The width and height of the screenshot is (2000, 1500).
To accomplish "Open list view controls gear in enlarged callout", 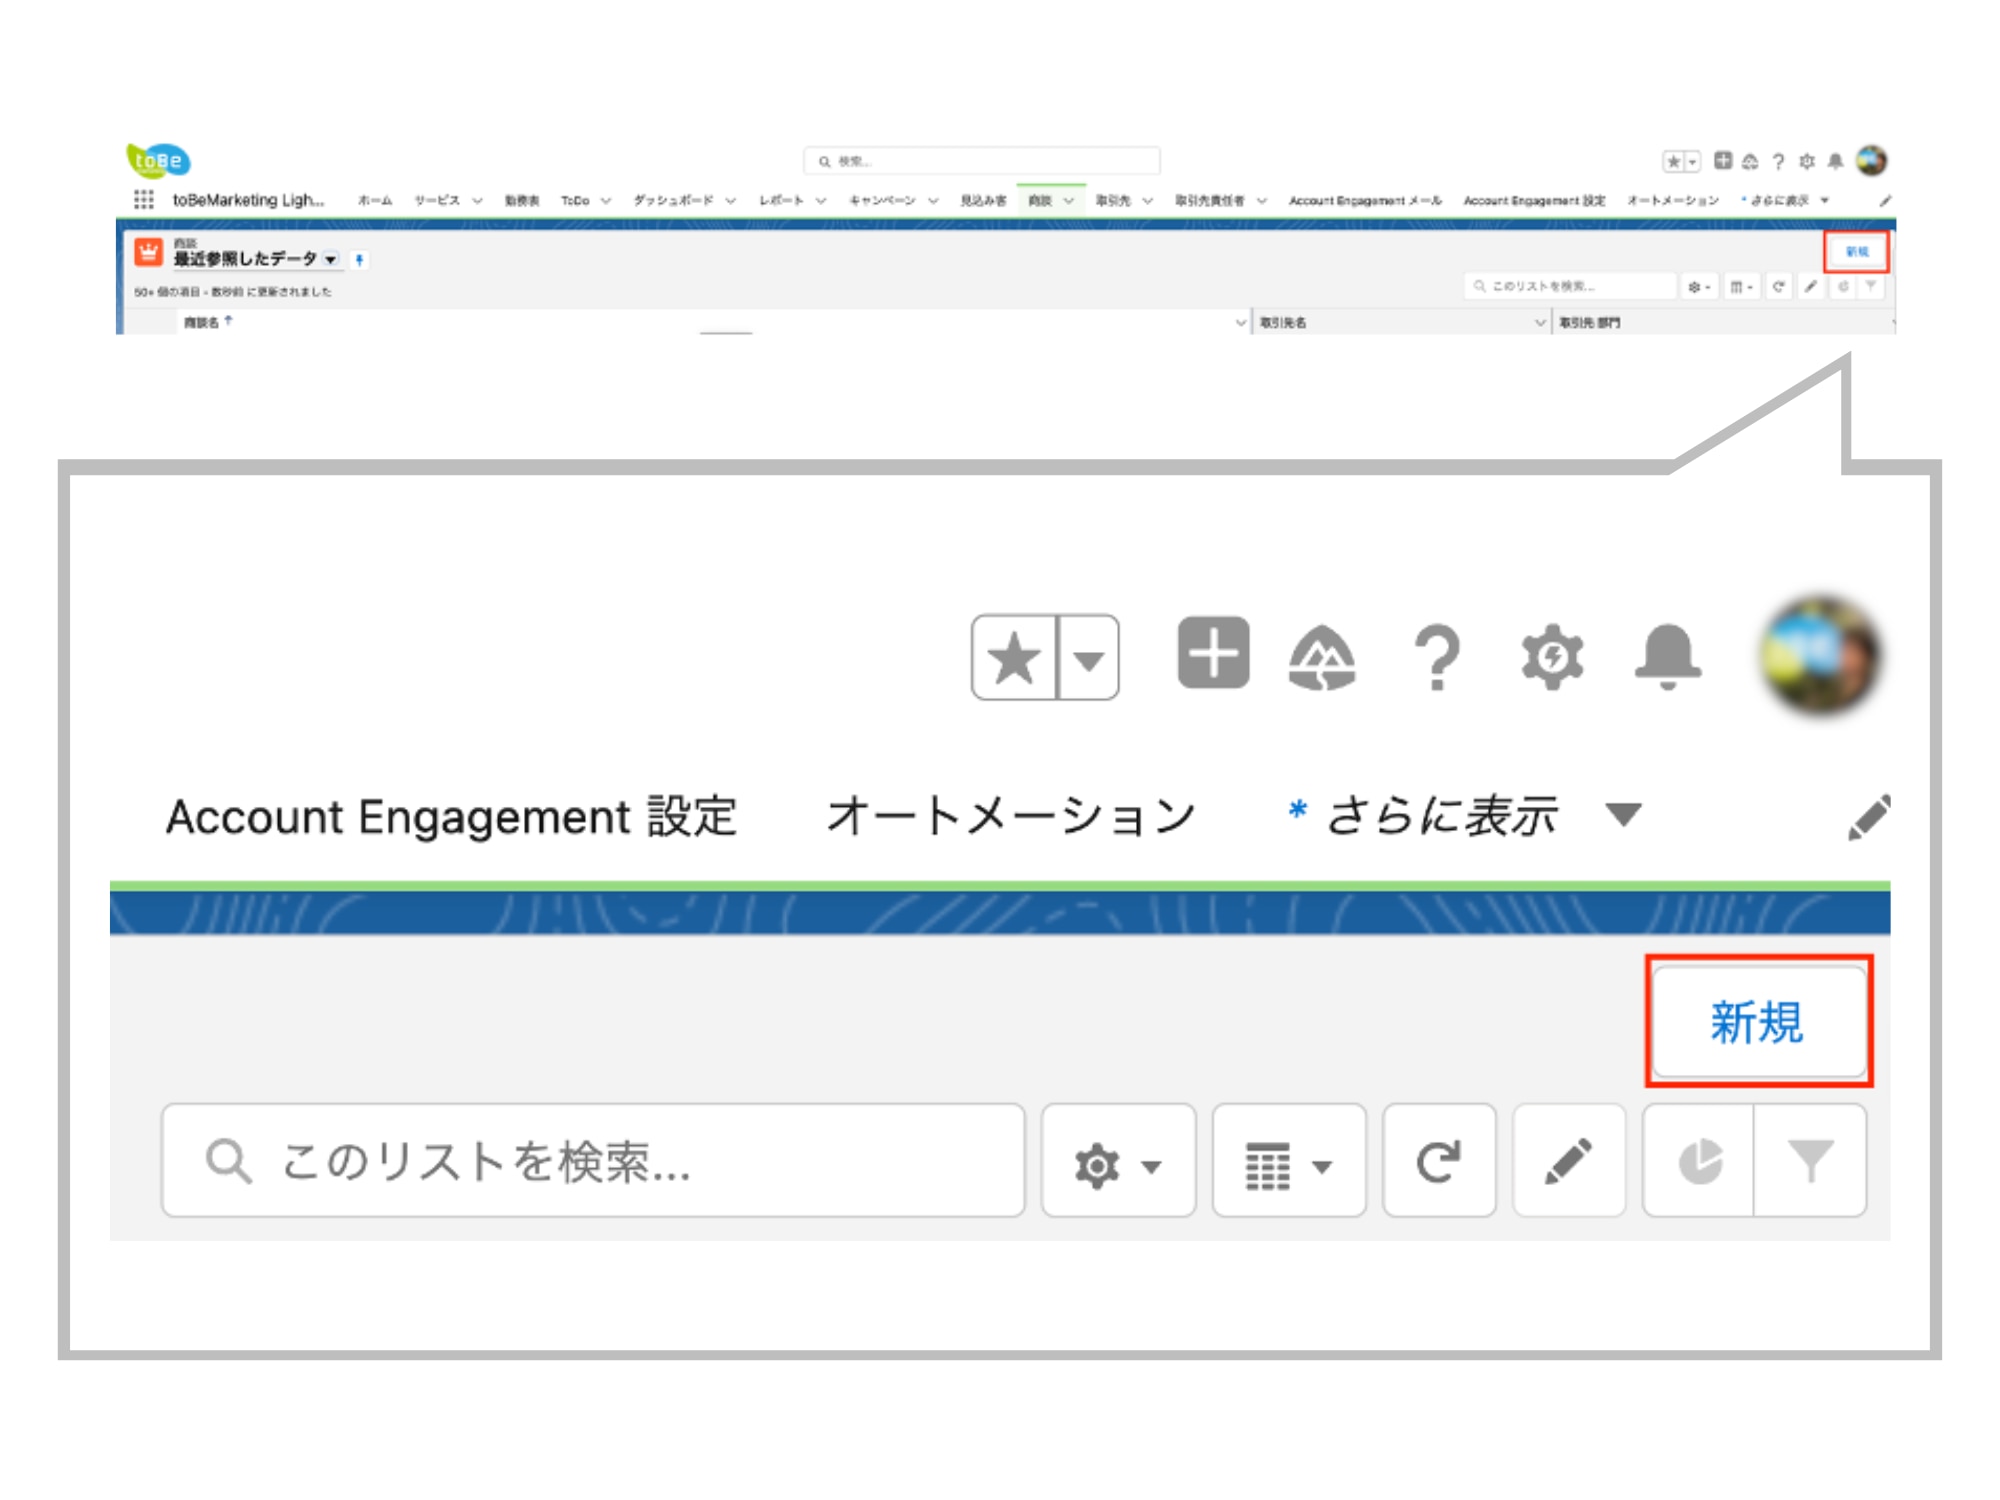I will pos(1118,1161).
